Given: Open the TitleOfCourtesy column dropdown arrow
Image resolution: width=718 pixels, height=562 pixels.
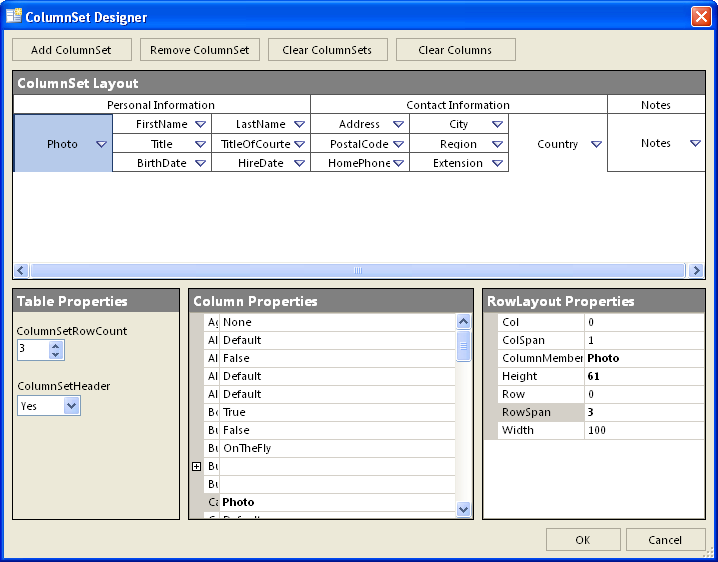Looking at the screenshot, I should pyautogui.click(x=299, y=144).
